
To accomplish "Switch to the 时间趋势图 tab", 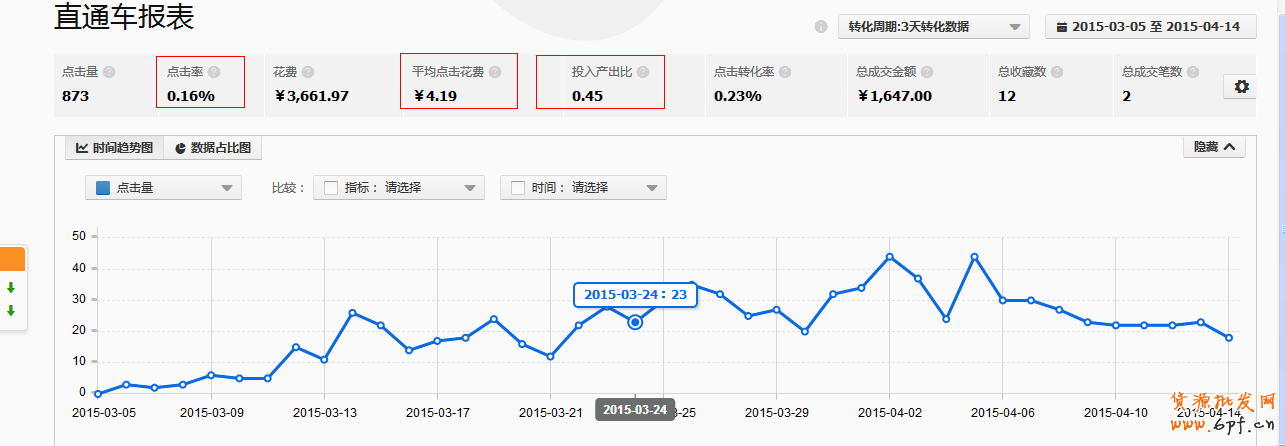I will coord(114,148).
